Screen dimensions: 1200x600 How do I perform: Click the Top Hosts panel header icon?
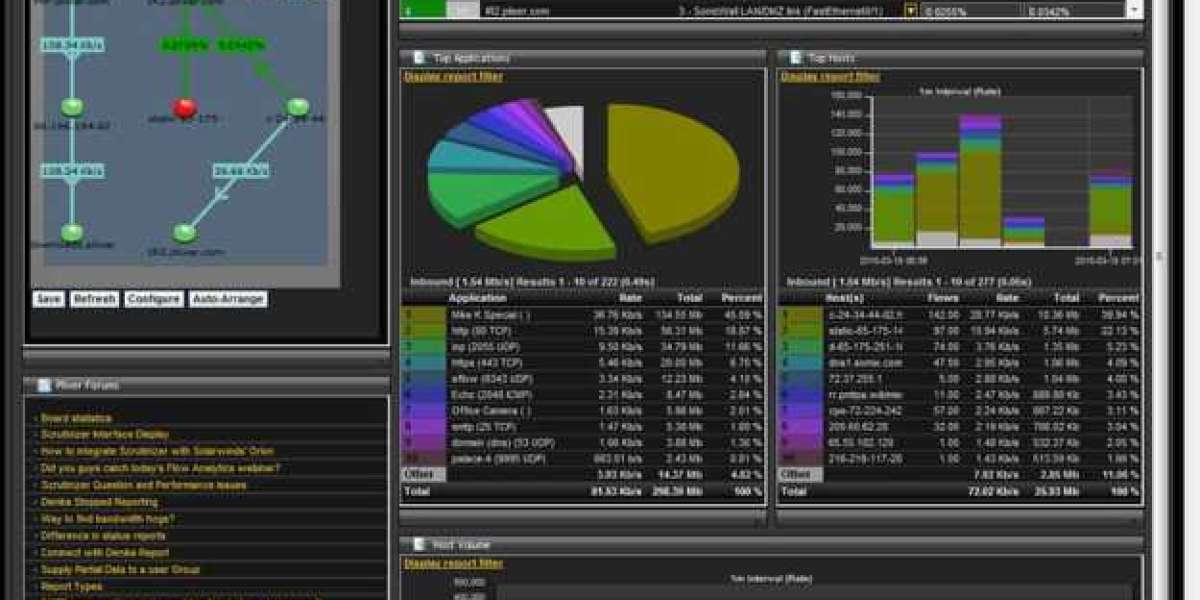coord(796,57)
